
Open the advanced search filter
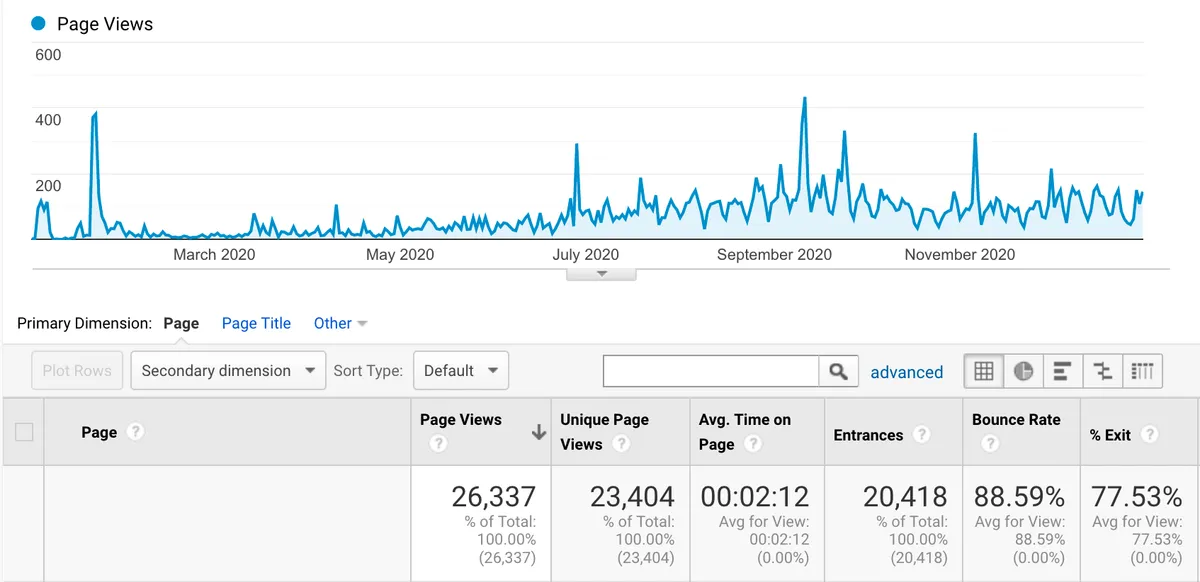point(906,371)
